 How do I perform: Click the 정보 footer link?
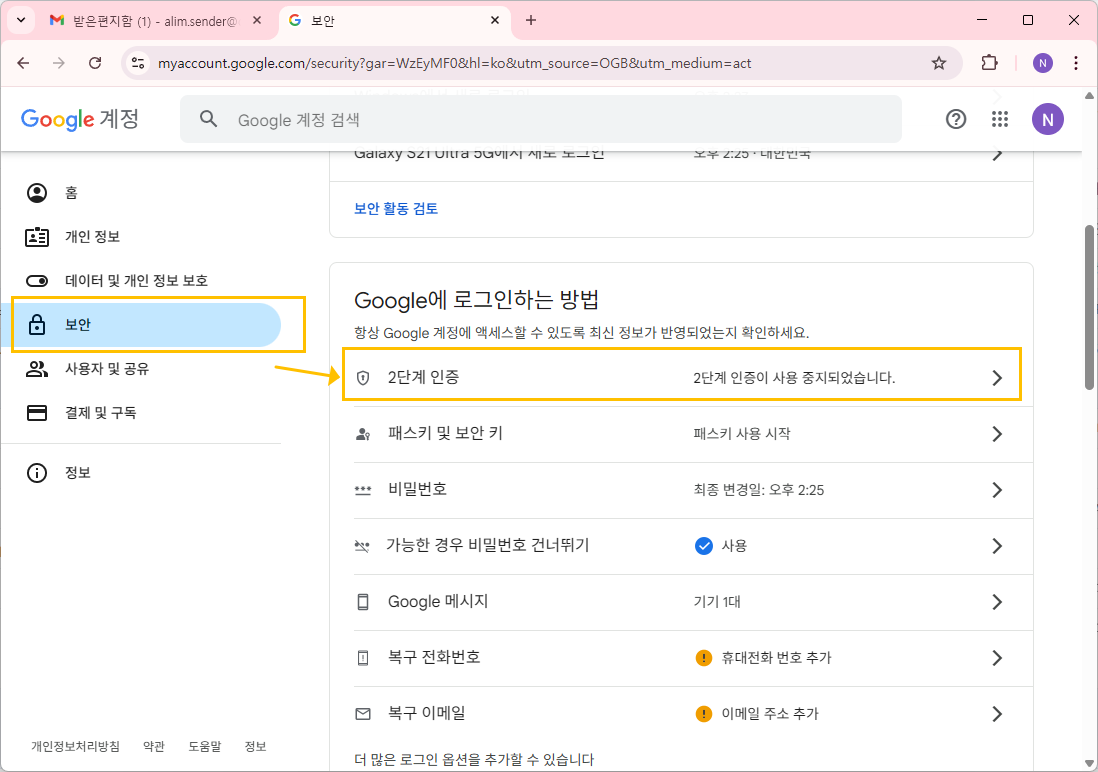pyautogui.click(x=256, y=746)
